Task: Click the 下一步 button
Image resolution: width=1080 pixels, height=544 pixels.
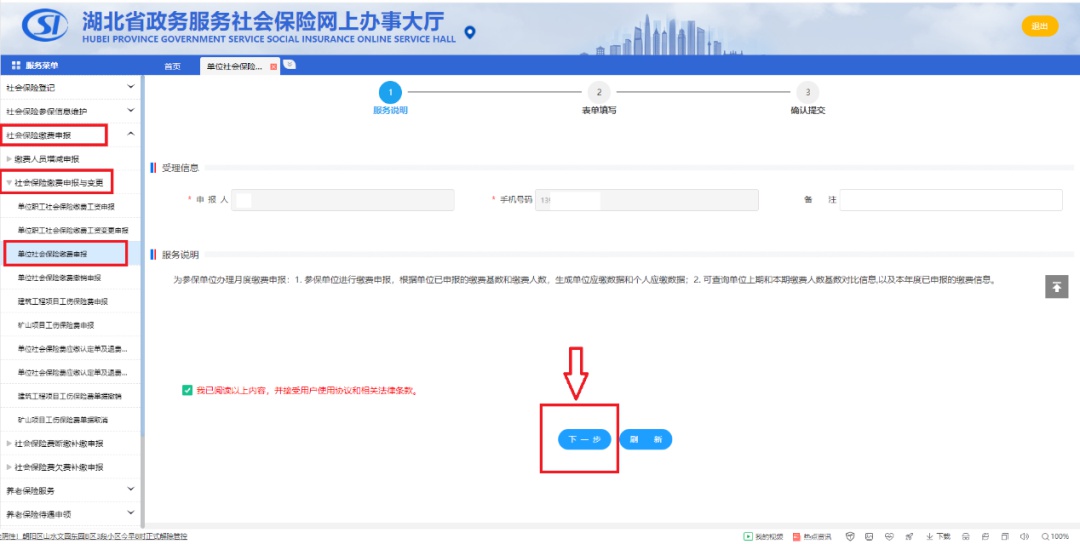Action: 584,439
